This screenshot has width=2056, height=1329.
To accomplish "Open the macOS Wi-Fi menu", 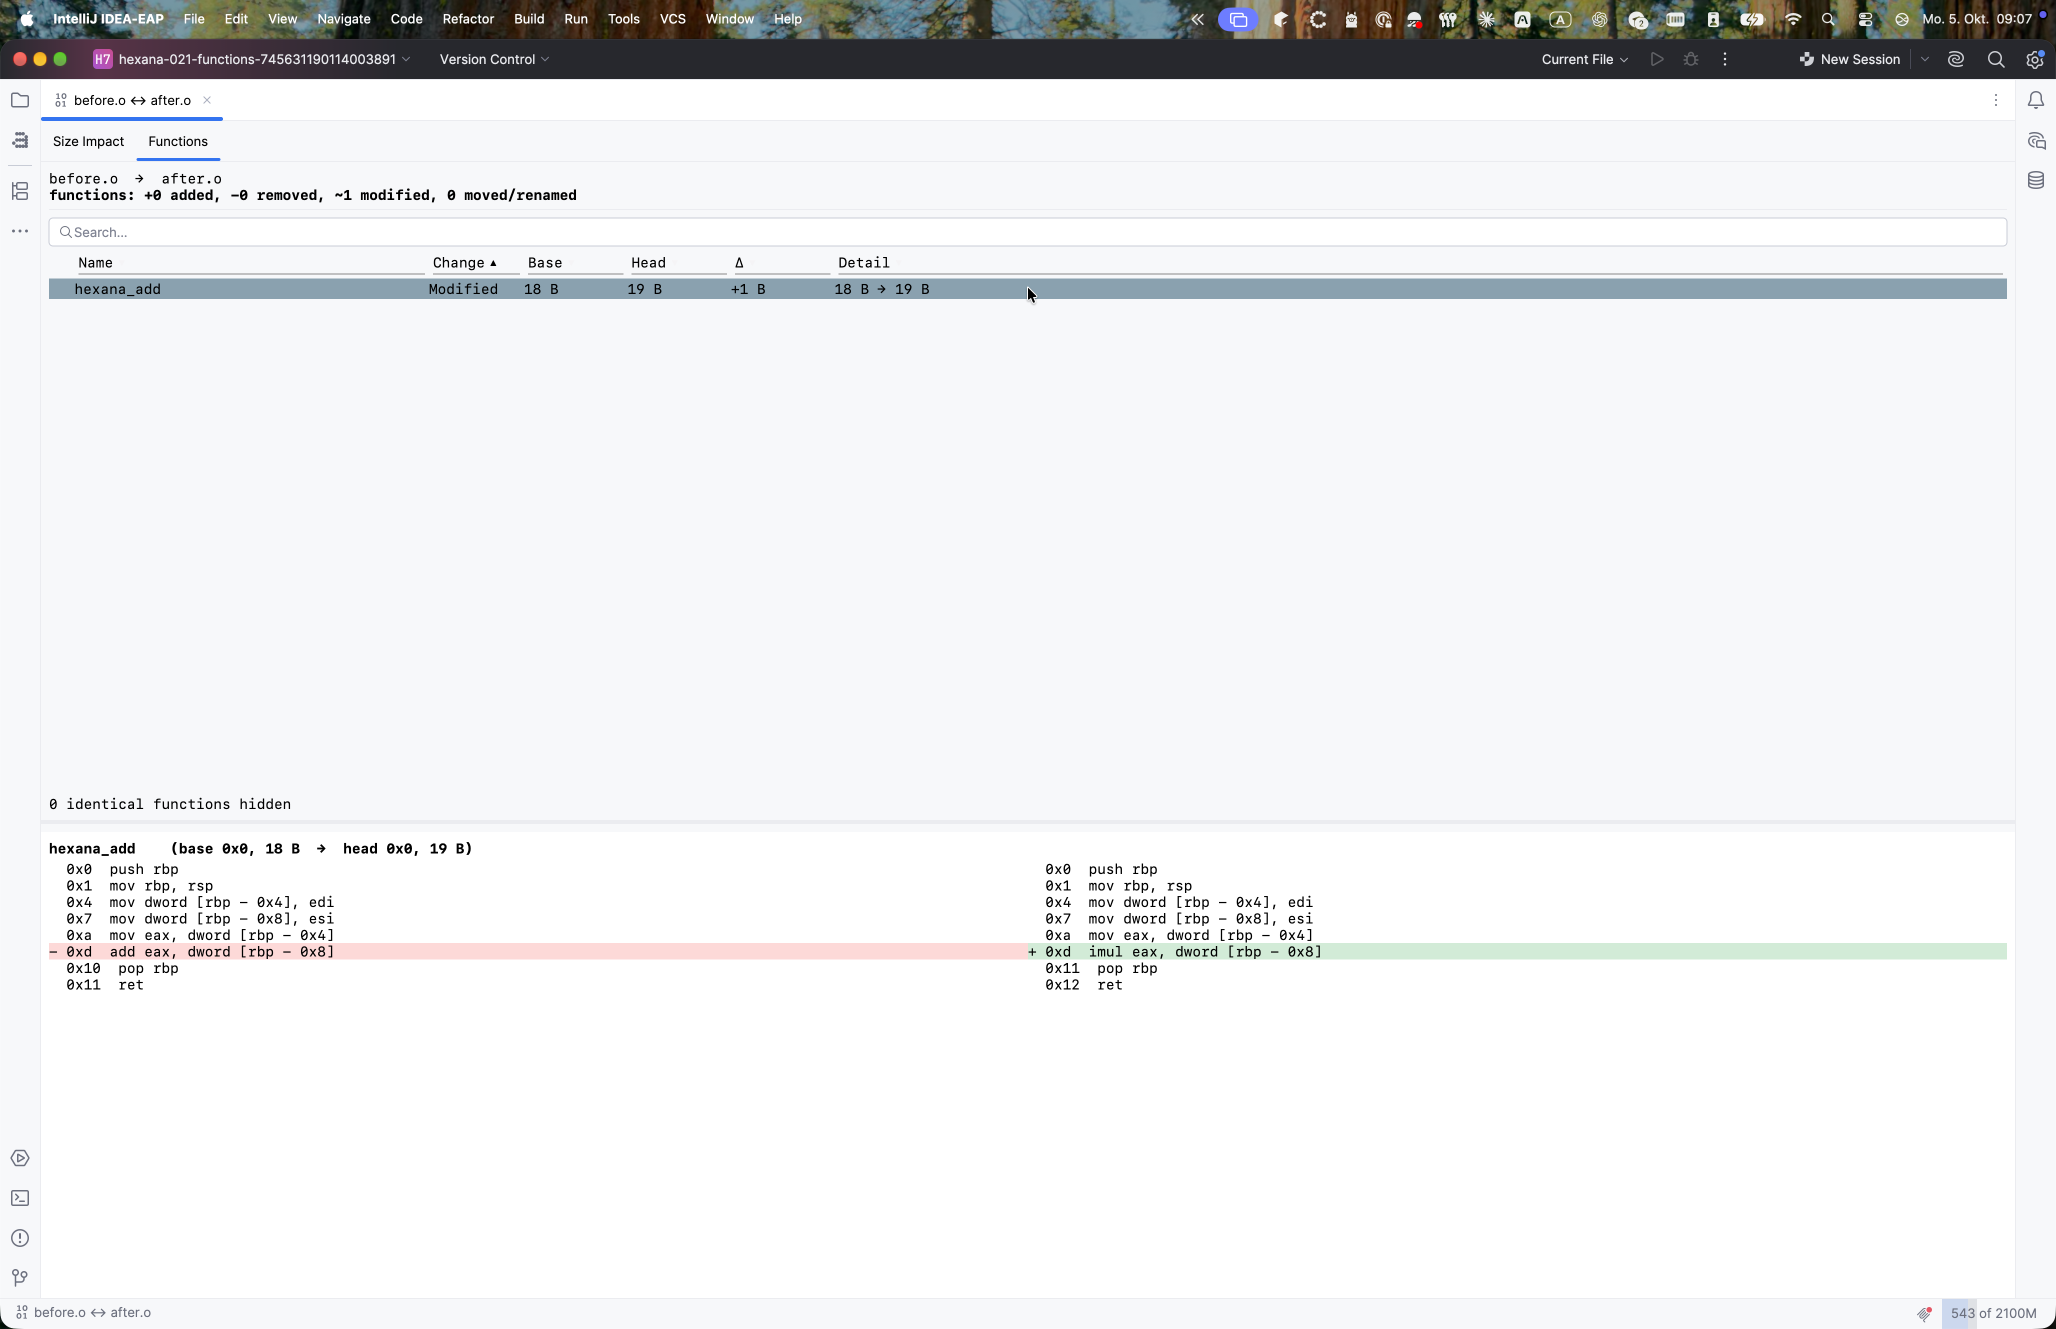I will tap(1793, 19).
